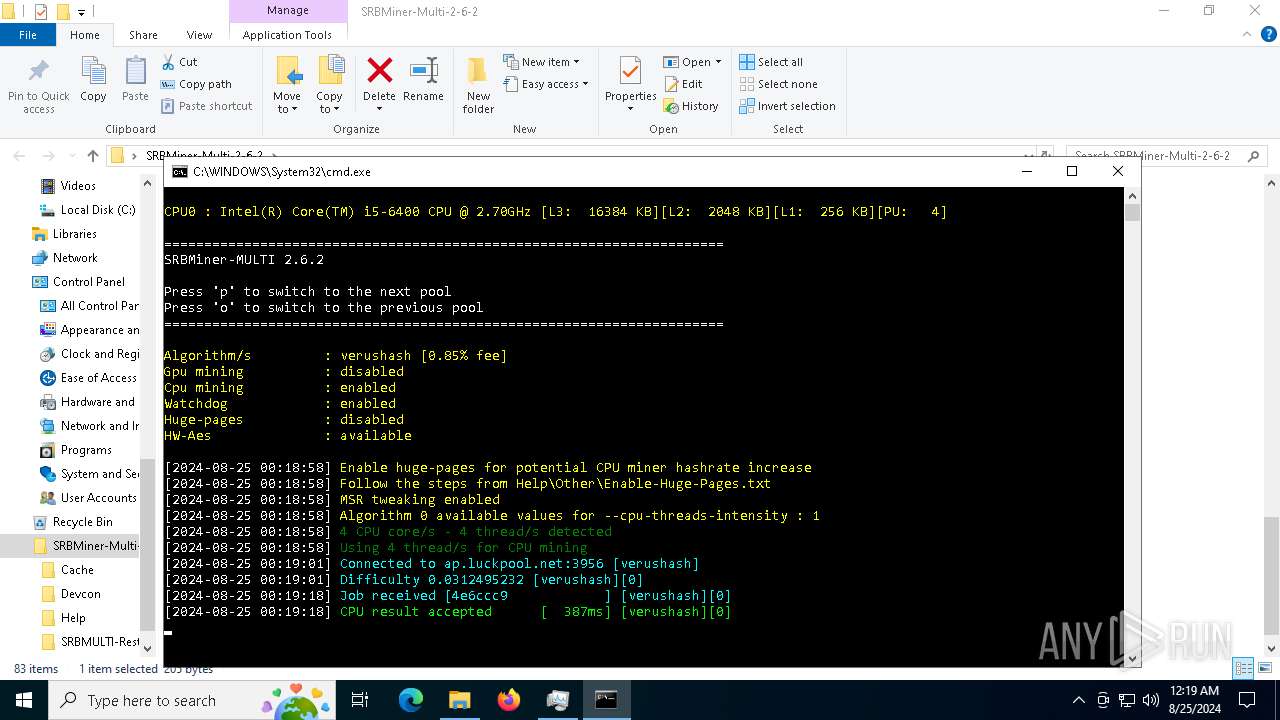Click Copy path in ribbon
This screenshot has width=1280, height=720.
pos(197,84)
